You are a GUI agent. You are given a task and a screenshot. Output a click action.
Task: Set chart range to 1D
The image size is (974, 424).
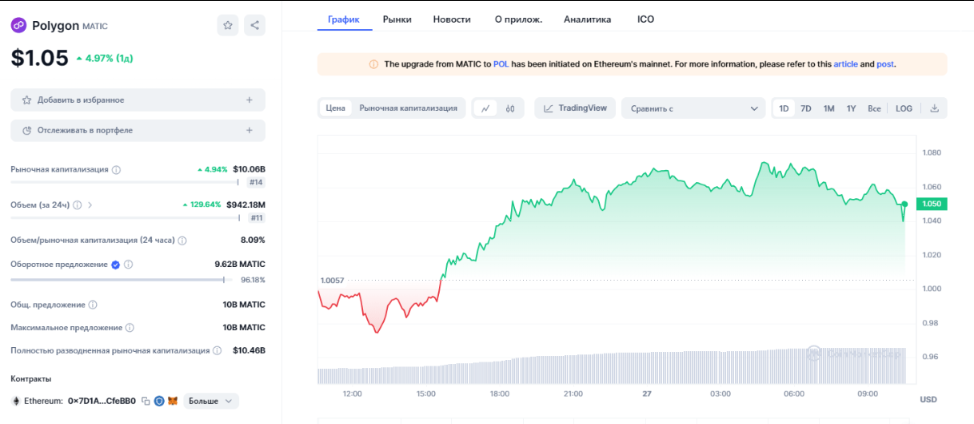tap(784, 109)
